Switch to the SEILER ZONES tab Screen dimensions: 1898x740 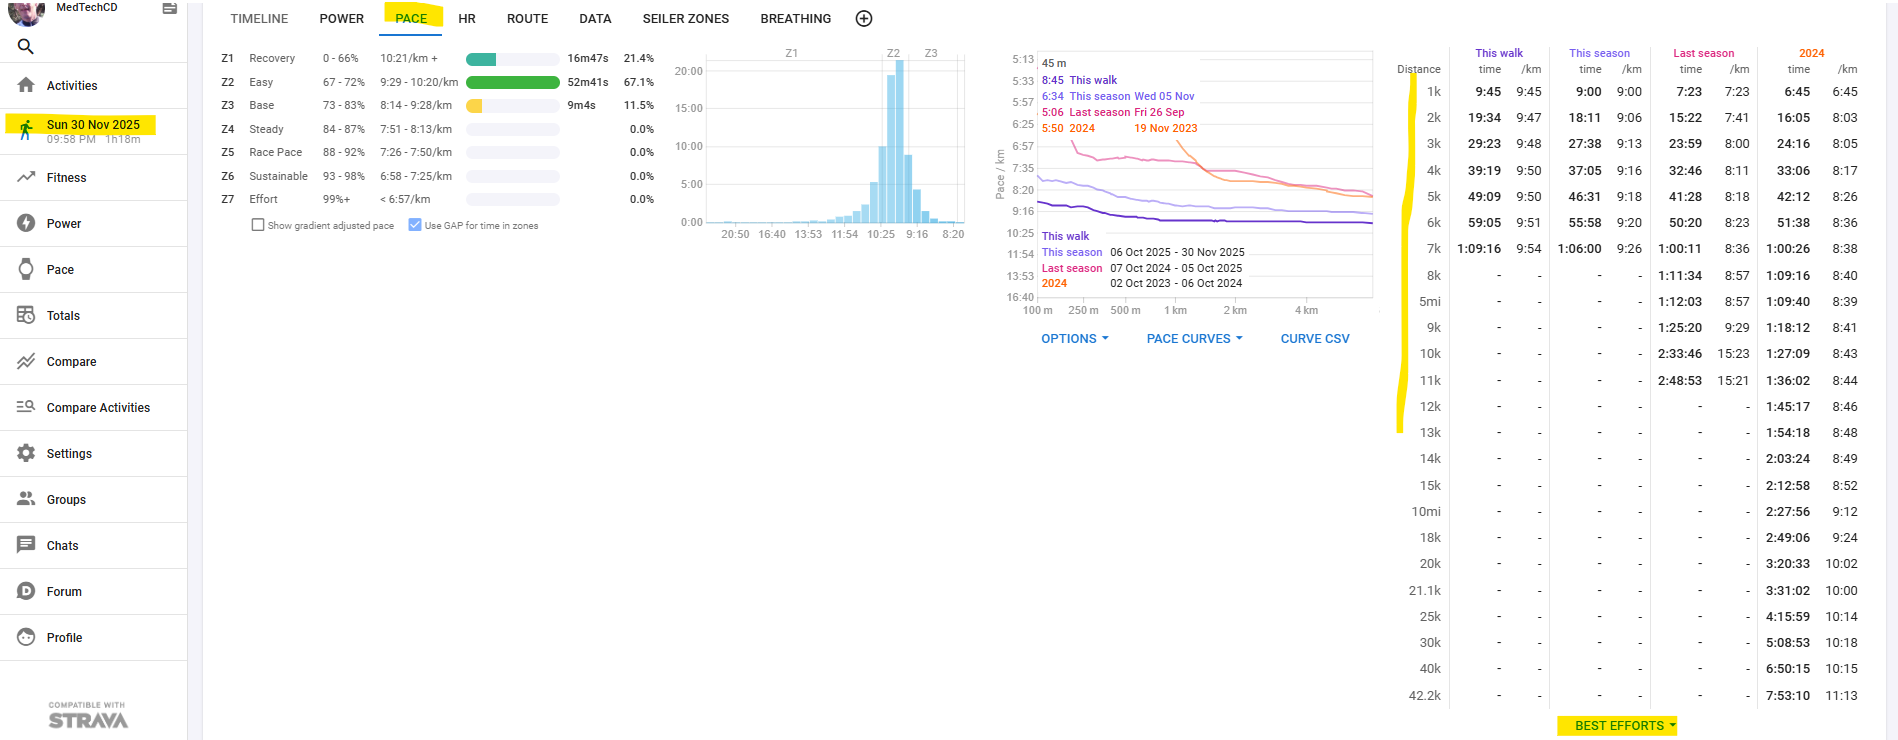685,18
